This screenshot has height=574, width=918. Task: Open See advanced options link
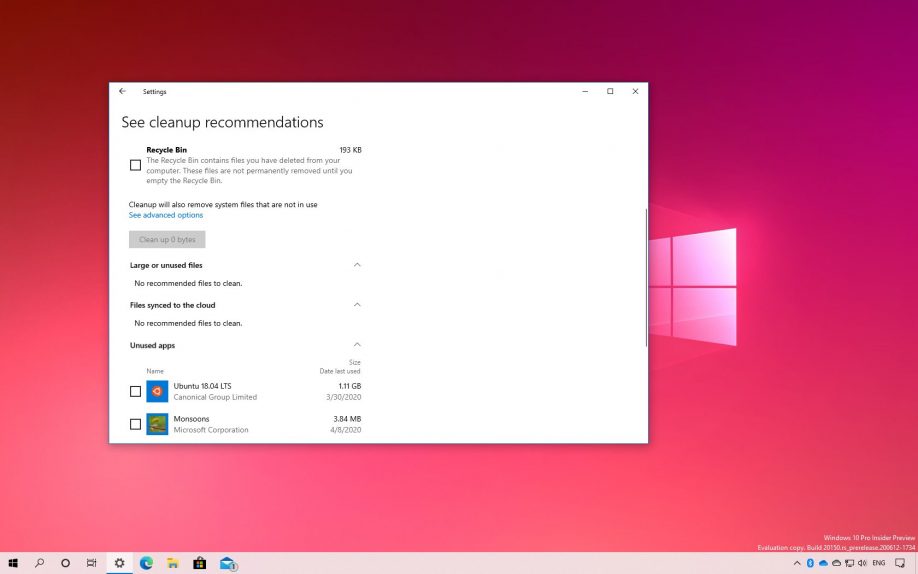pyautogui.click(x=166, y=215)
